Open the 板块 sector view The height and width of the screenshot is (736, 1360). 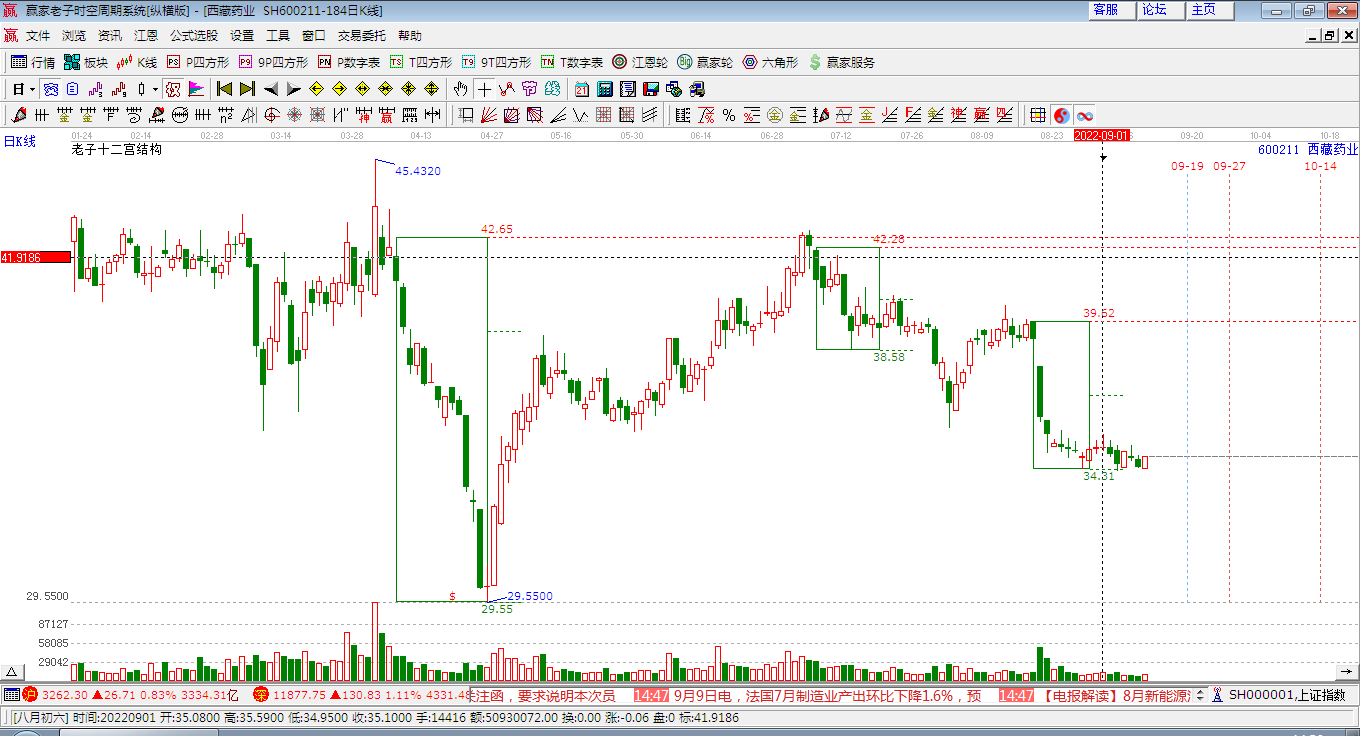(x=86, y=62)
